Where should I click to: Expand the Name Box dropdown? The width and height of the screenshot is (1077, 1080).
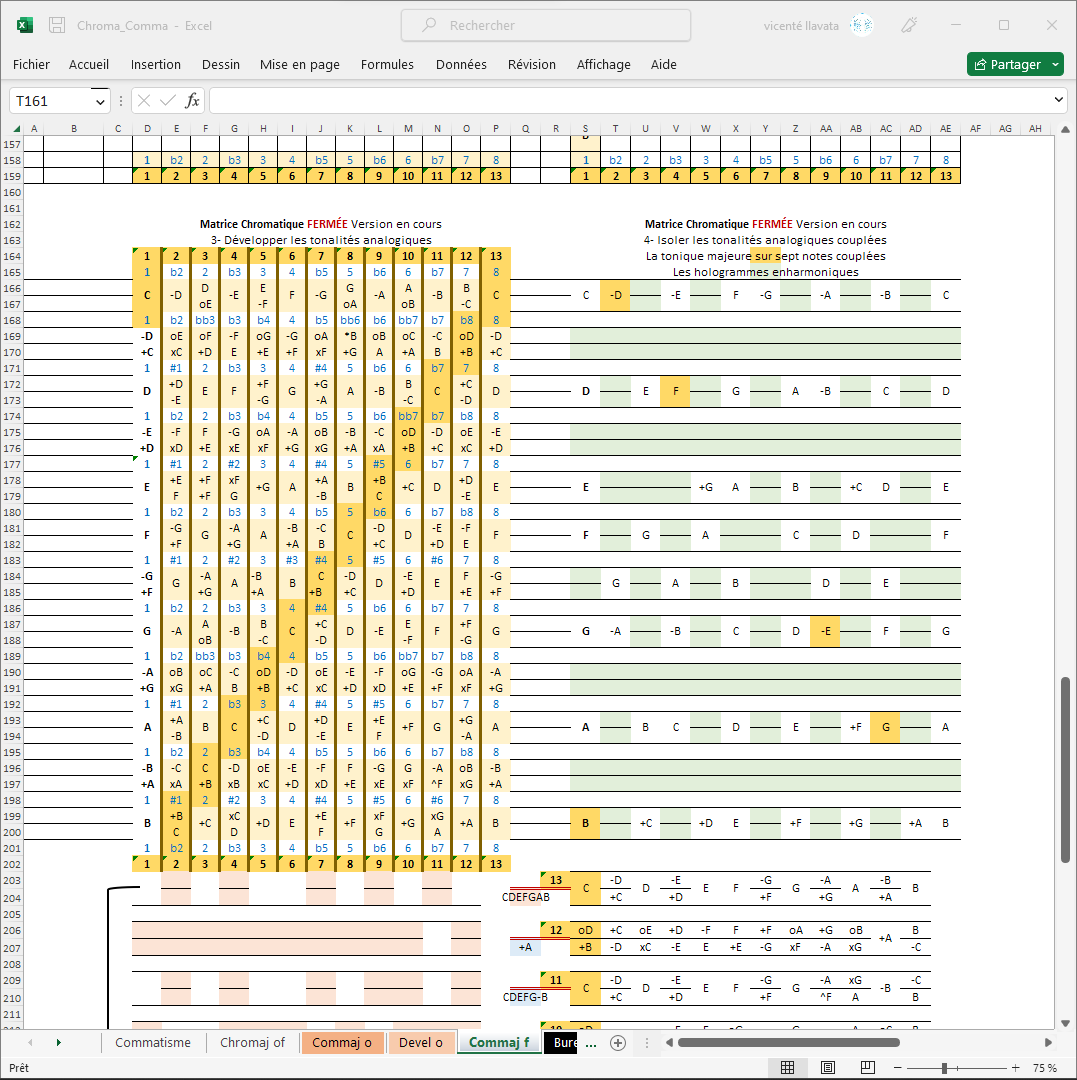pyautogui.click(x=100, y=101)
